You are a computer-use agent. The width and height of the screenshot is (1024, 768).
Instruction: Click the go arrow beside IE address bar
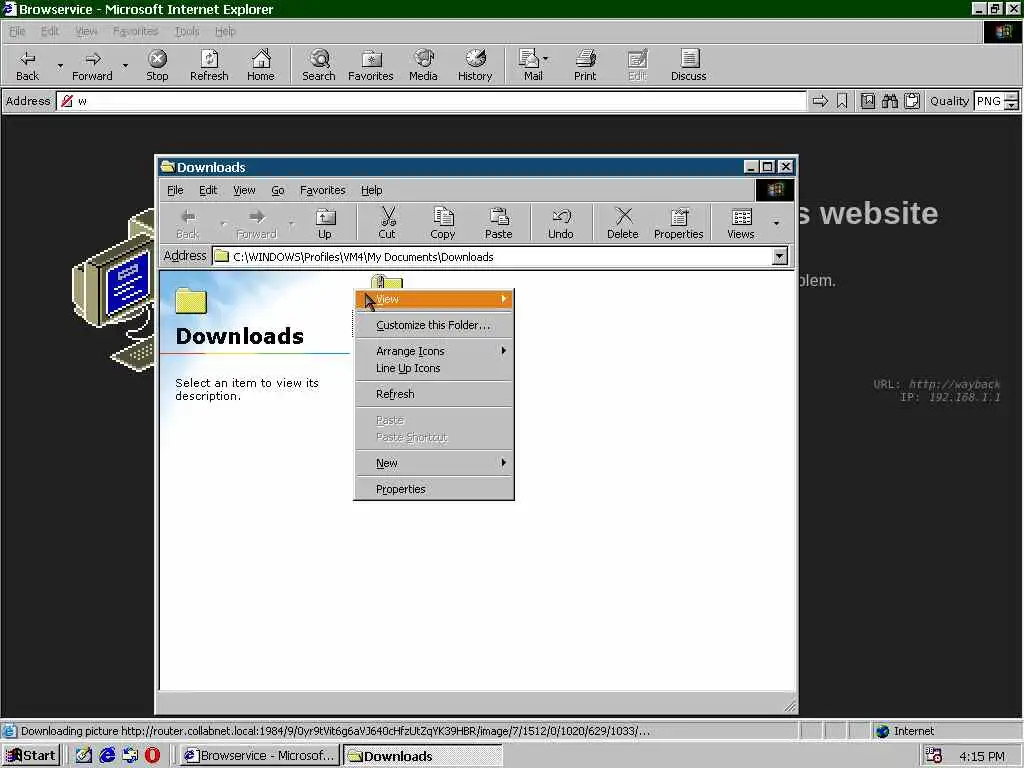click(x=820, y=101)
